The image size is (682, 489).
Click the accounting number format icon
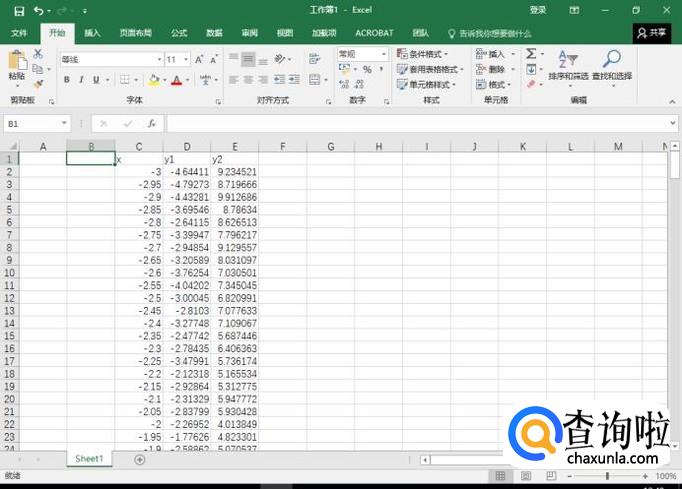click(x=344, y=69)
